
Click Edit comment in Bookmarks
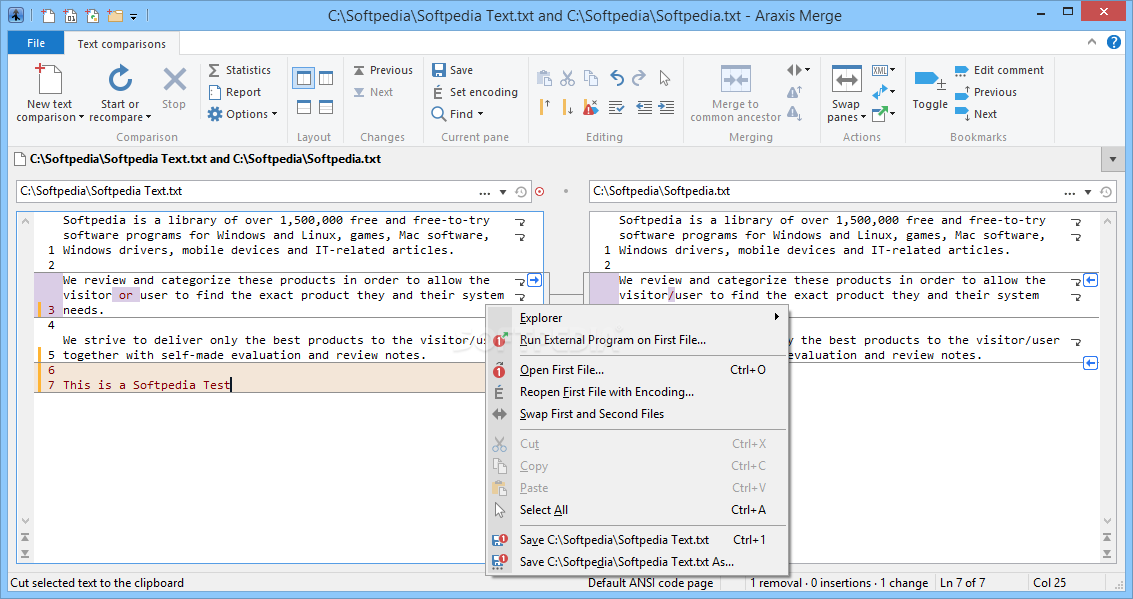coord(999,70)
